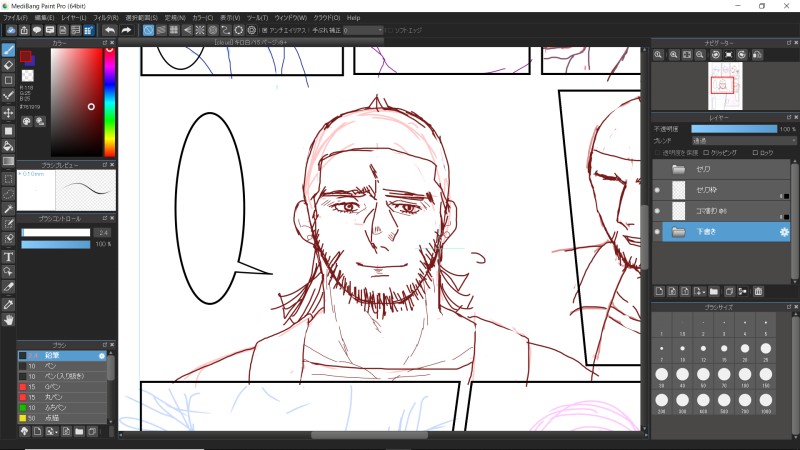Open the ファイル(F) menu
This screenshot has width=800, height=450.
point(15,18)
